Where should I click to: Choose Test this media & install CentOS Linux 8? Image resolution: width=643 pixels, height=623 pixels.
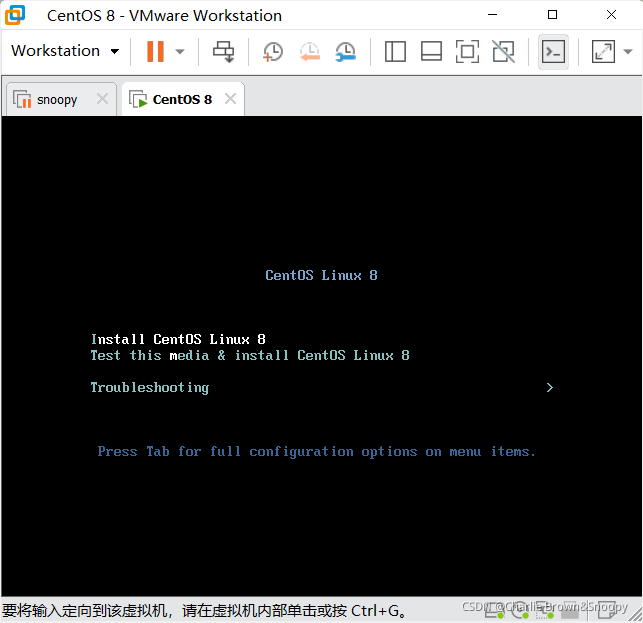tap(250, 355)
